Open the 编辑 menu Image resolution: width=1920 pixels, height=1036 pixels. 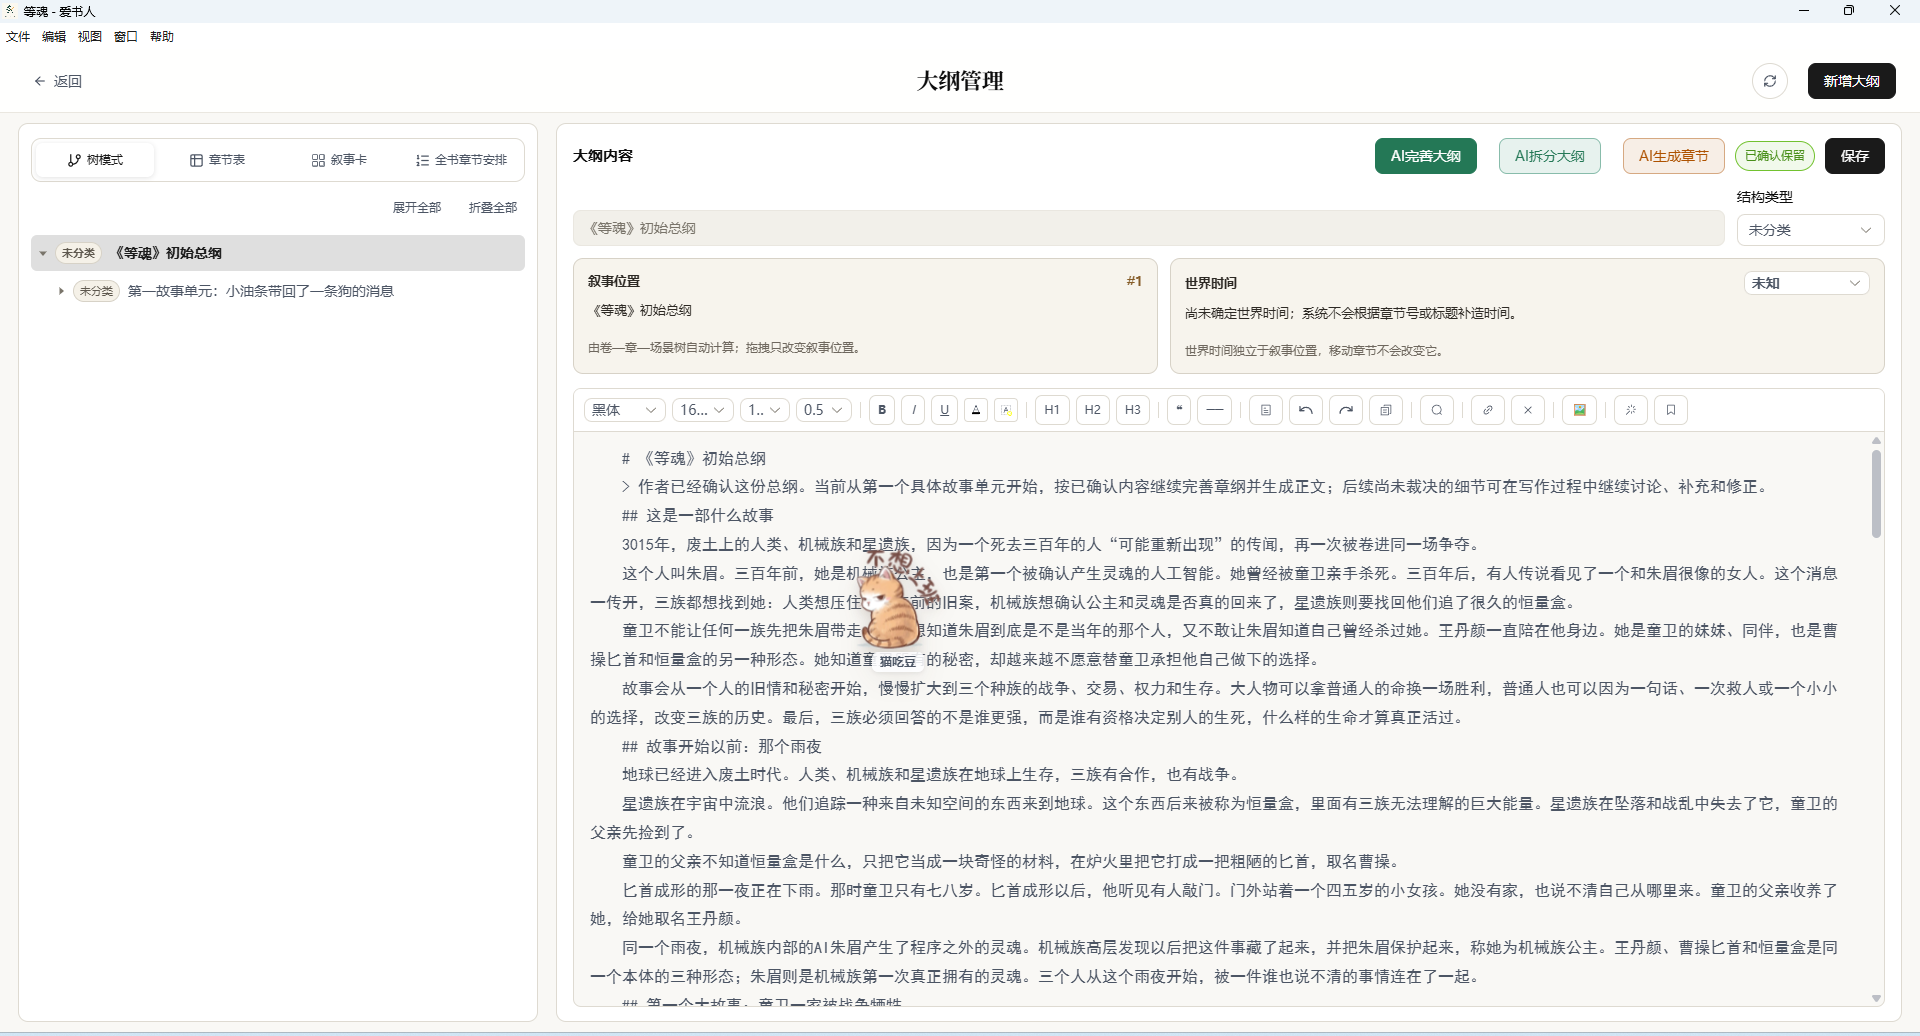54,37
